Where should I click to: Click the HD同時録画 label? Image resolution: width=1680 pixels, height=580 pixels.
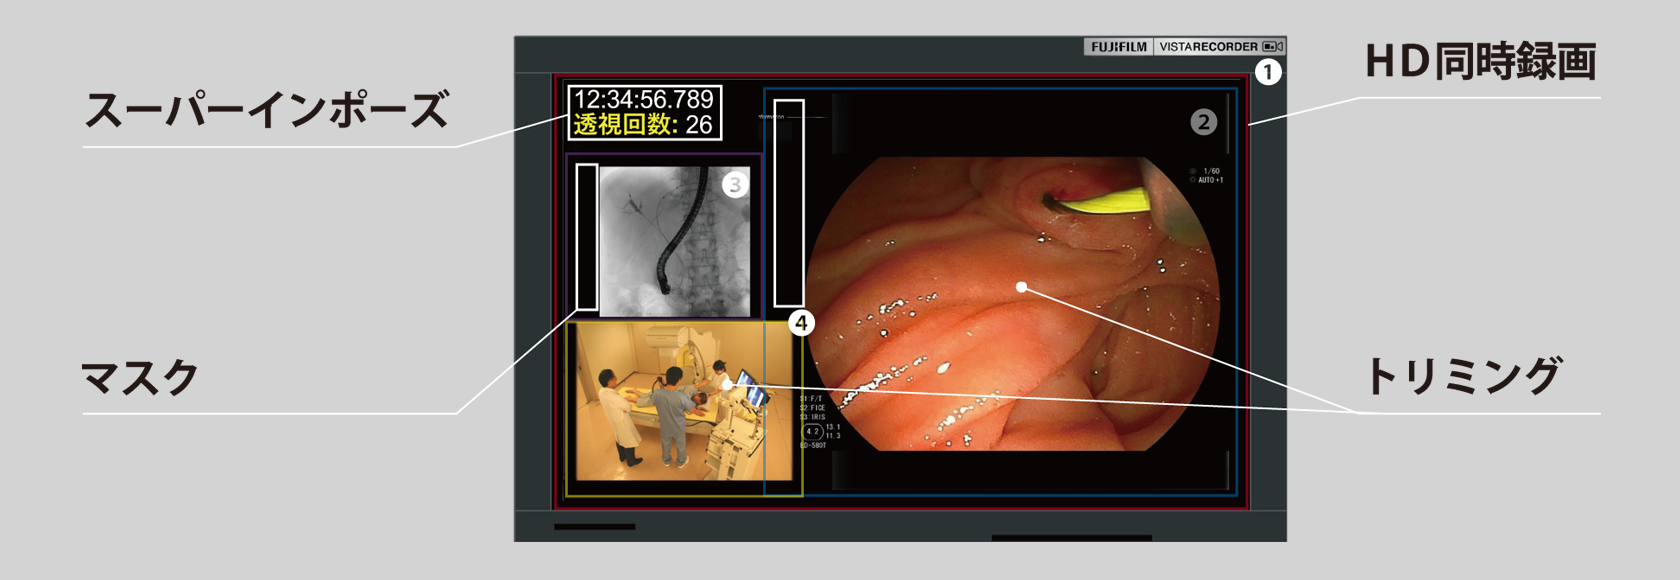pos(1479,62)
